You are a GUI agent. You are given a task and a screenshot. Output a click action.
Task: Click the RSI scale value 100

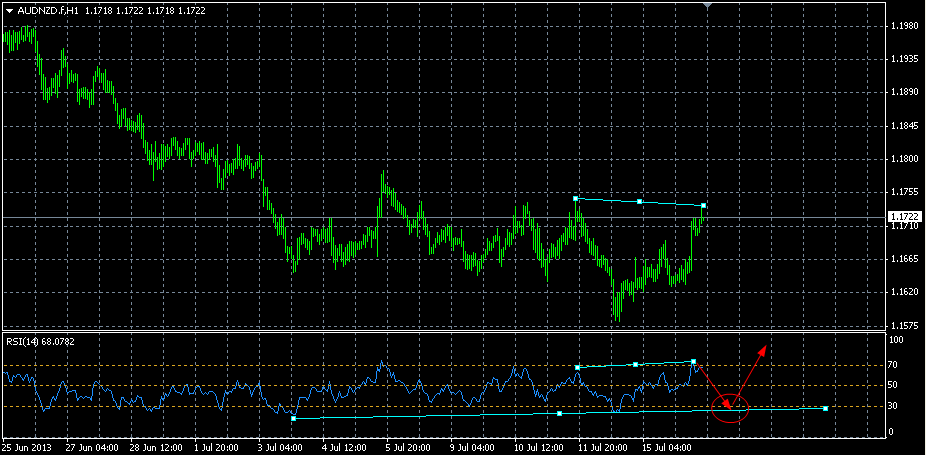(x=896, y=340)
